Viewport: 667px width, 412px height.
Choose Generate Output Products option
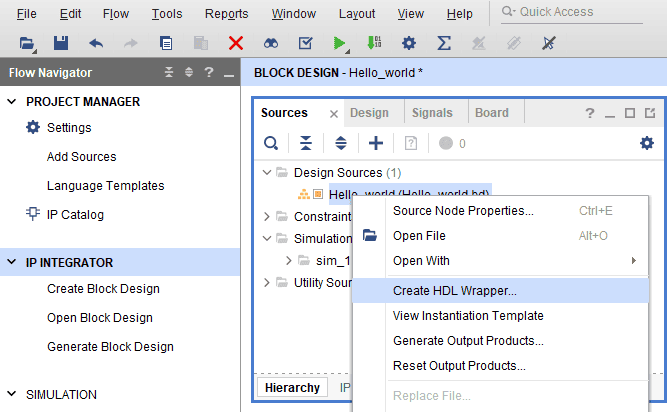tap(468, 340)
